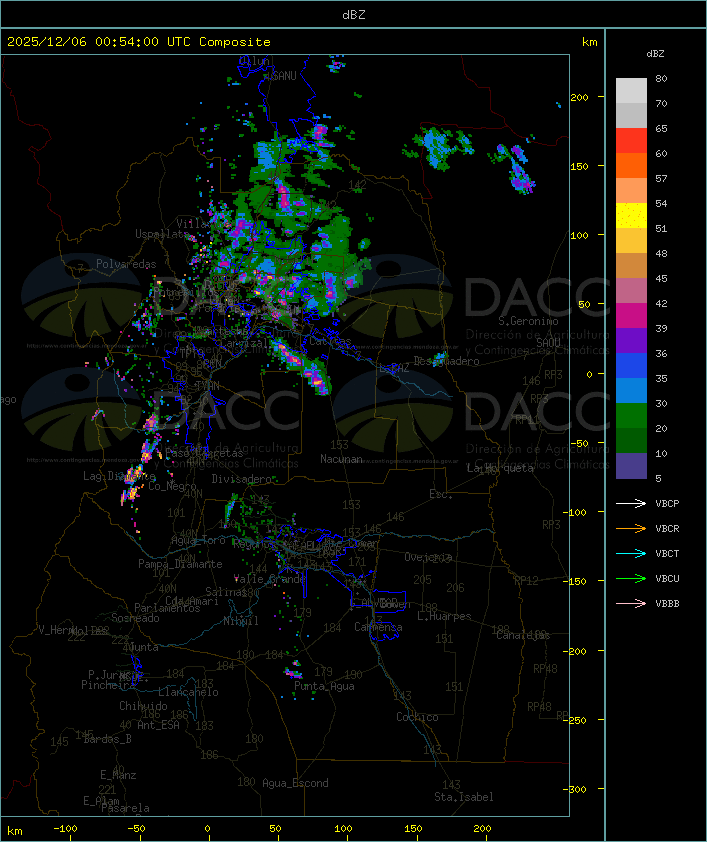
Task: Click the Cochico label on the map
Action: (x=417, y=717)
